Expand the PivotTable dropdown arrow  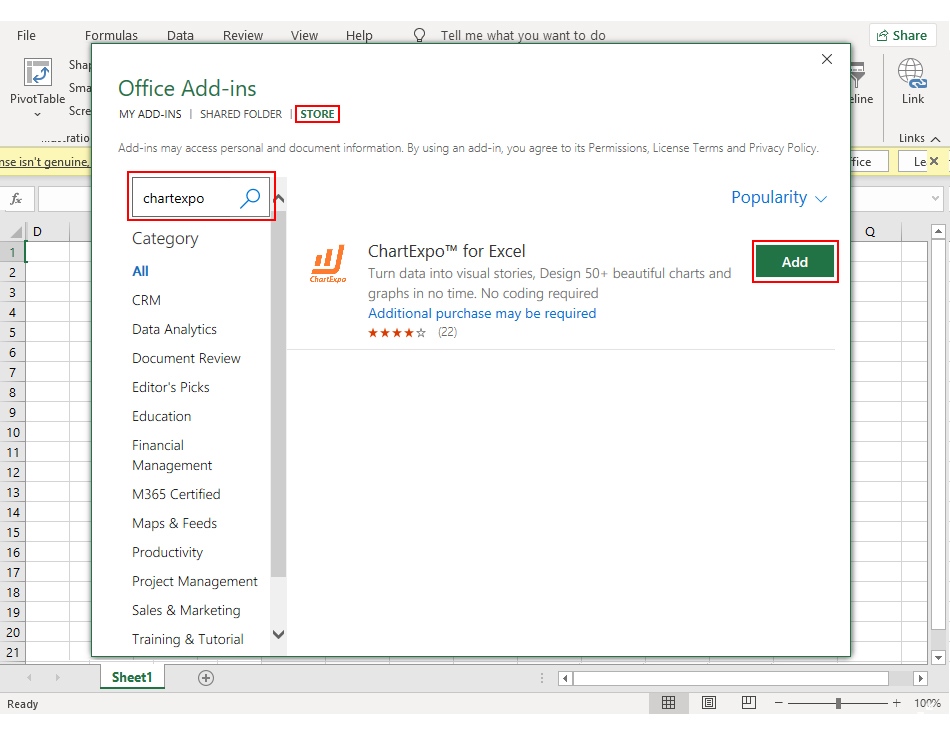click(x=38, y=115)
